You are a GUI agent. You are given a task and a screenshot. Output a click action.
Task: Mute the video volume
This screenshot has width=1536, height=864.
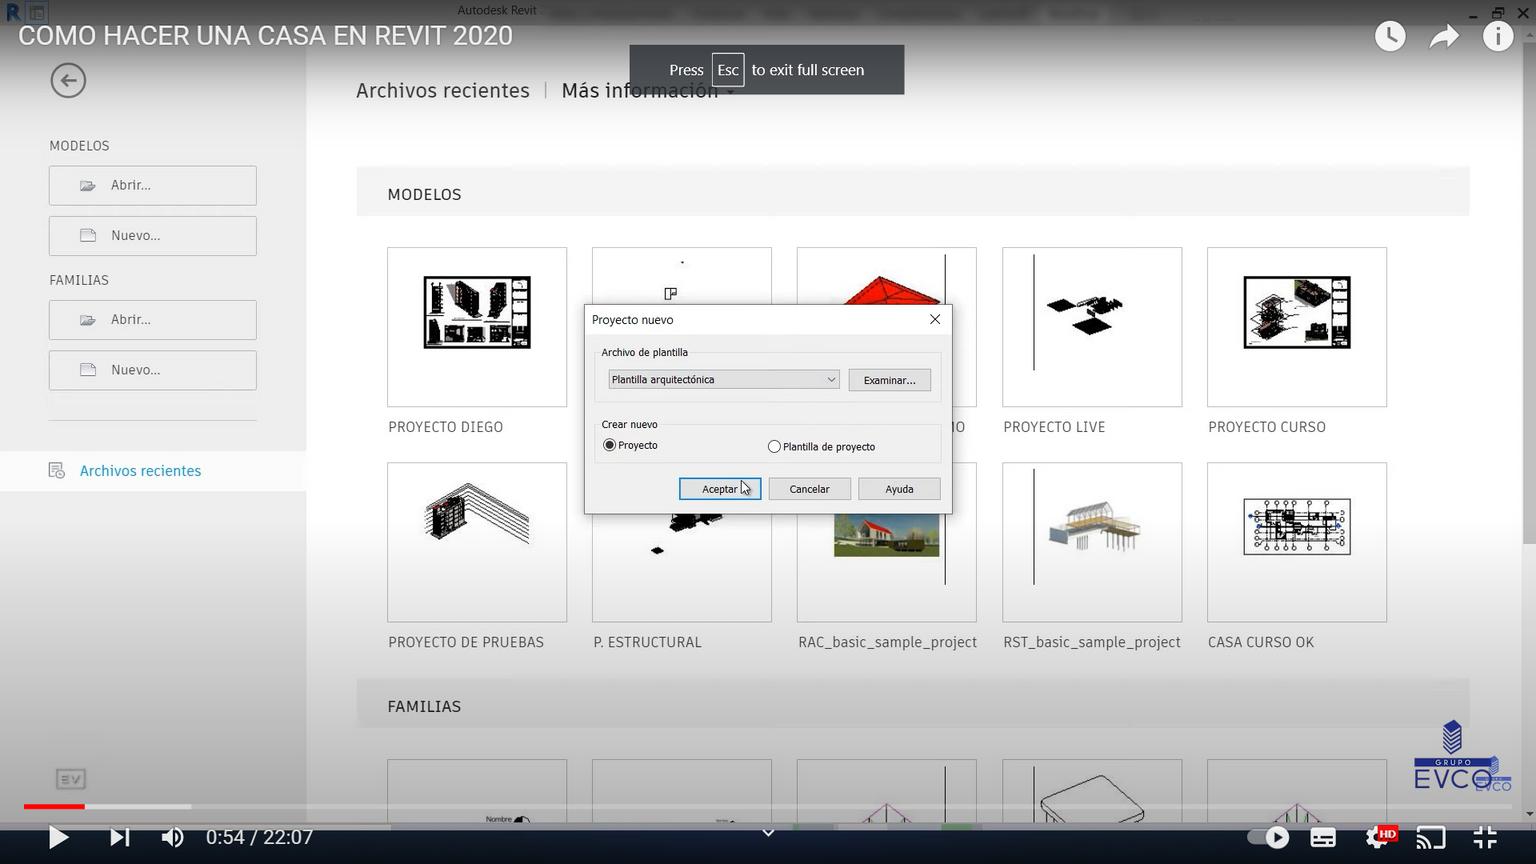(x=173, y=837)
